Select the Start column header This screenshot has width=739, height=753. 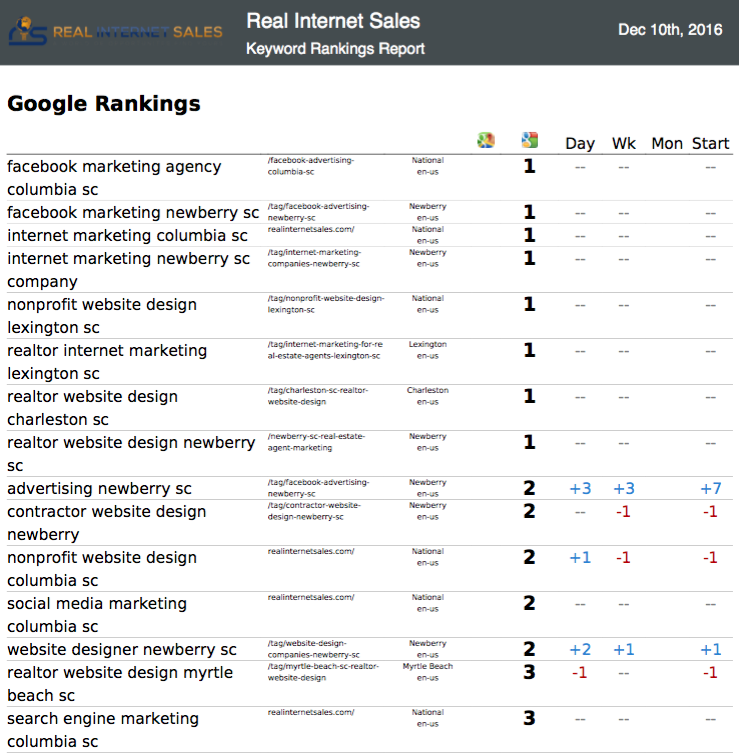tap(711, 143)
